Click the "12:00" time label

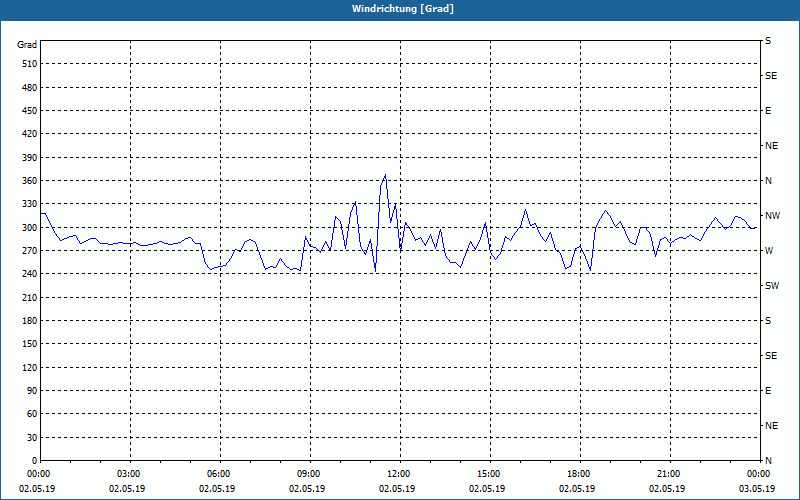(x=398, y=474)
